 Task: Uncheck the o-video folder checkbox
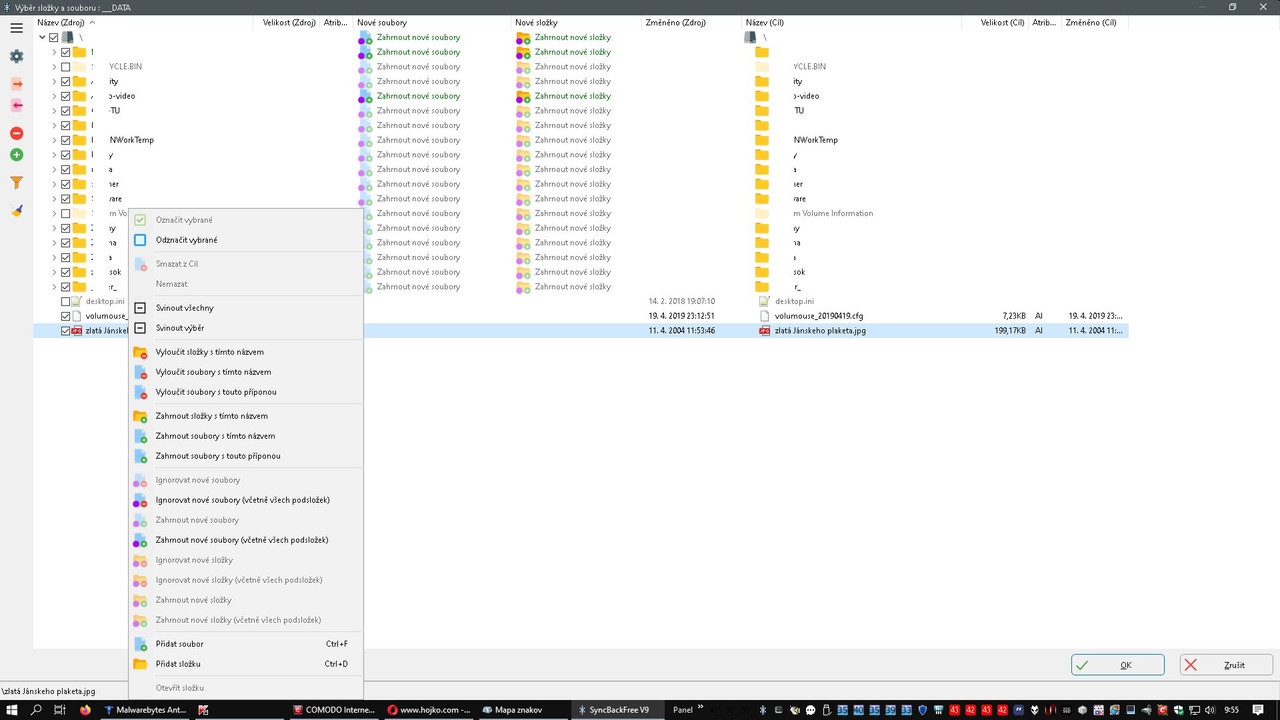[66, 96]
